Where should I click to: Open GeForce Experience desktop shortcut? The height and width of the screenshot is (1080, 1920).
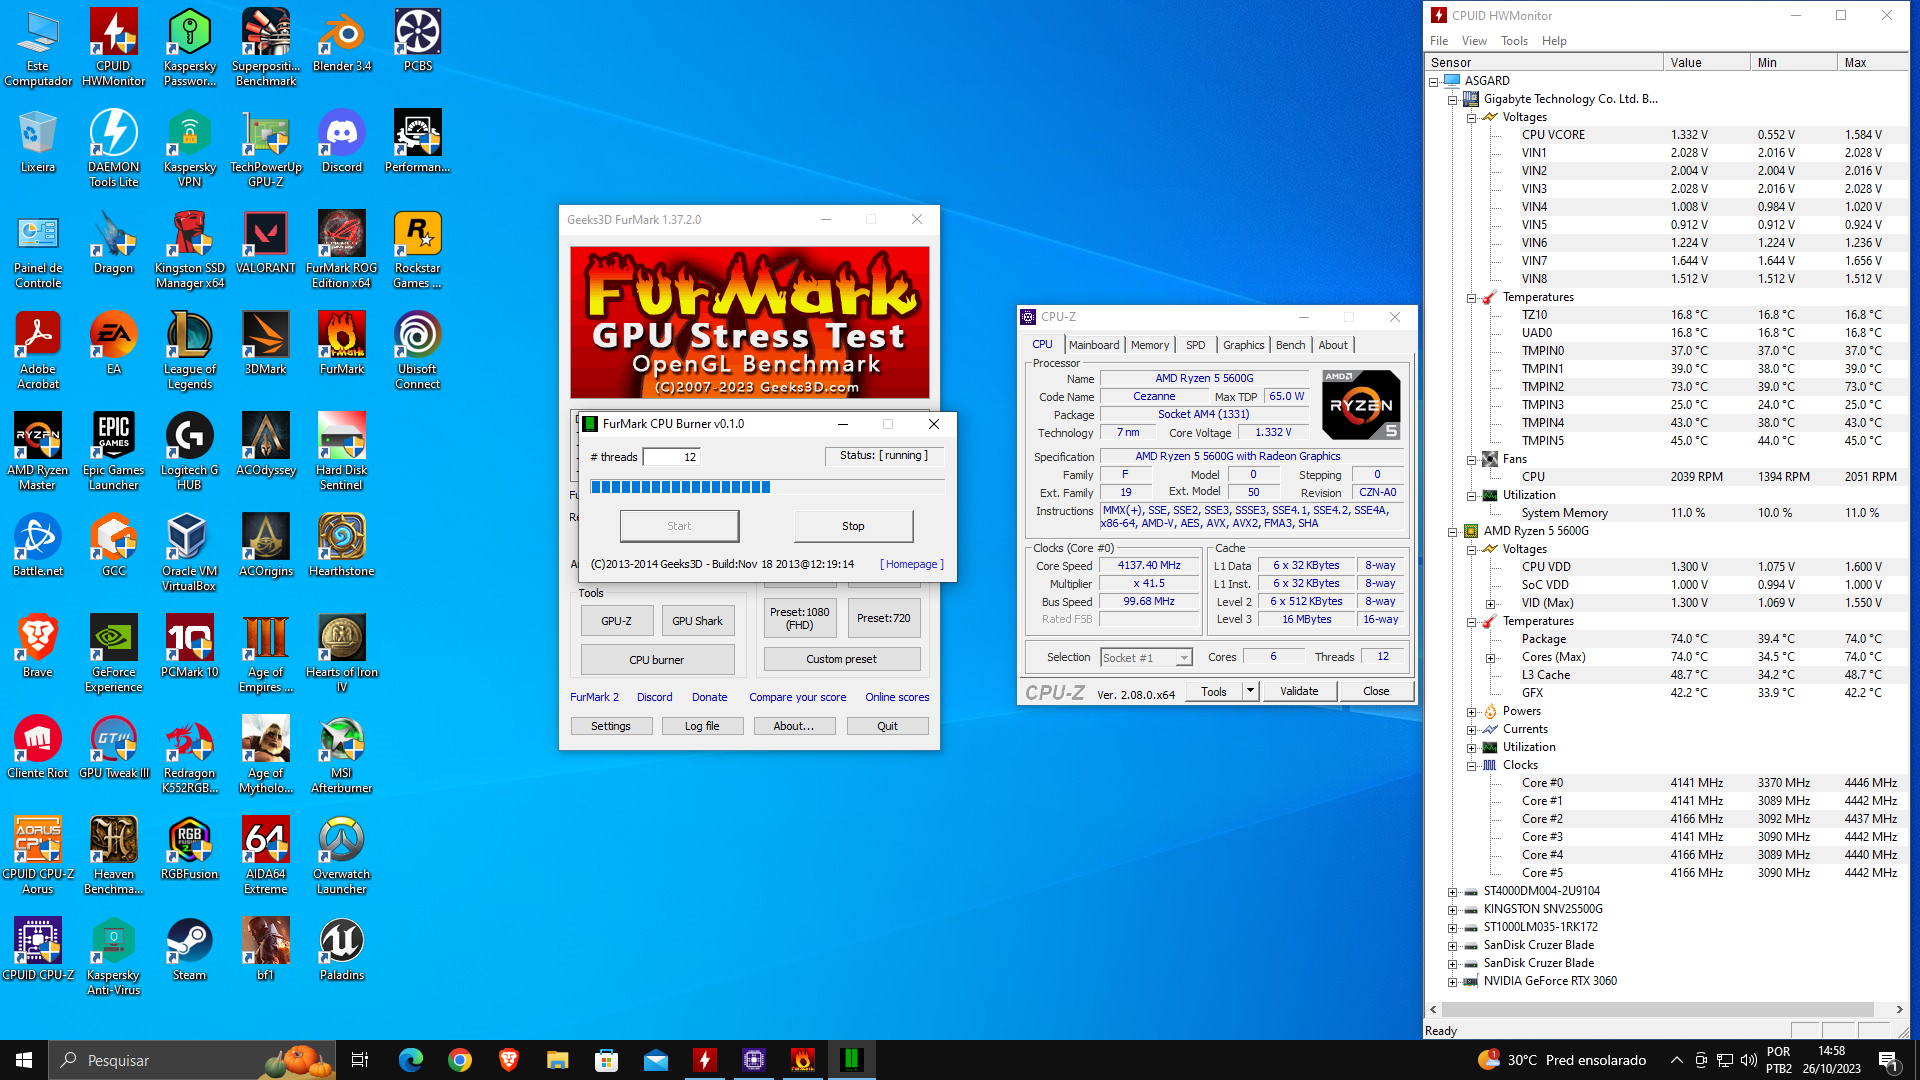tap(114, 653)
